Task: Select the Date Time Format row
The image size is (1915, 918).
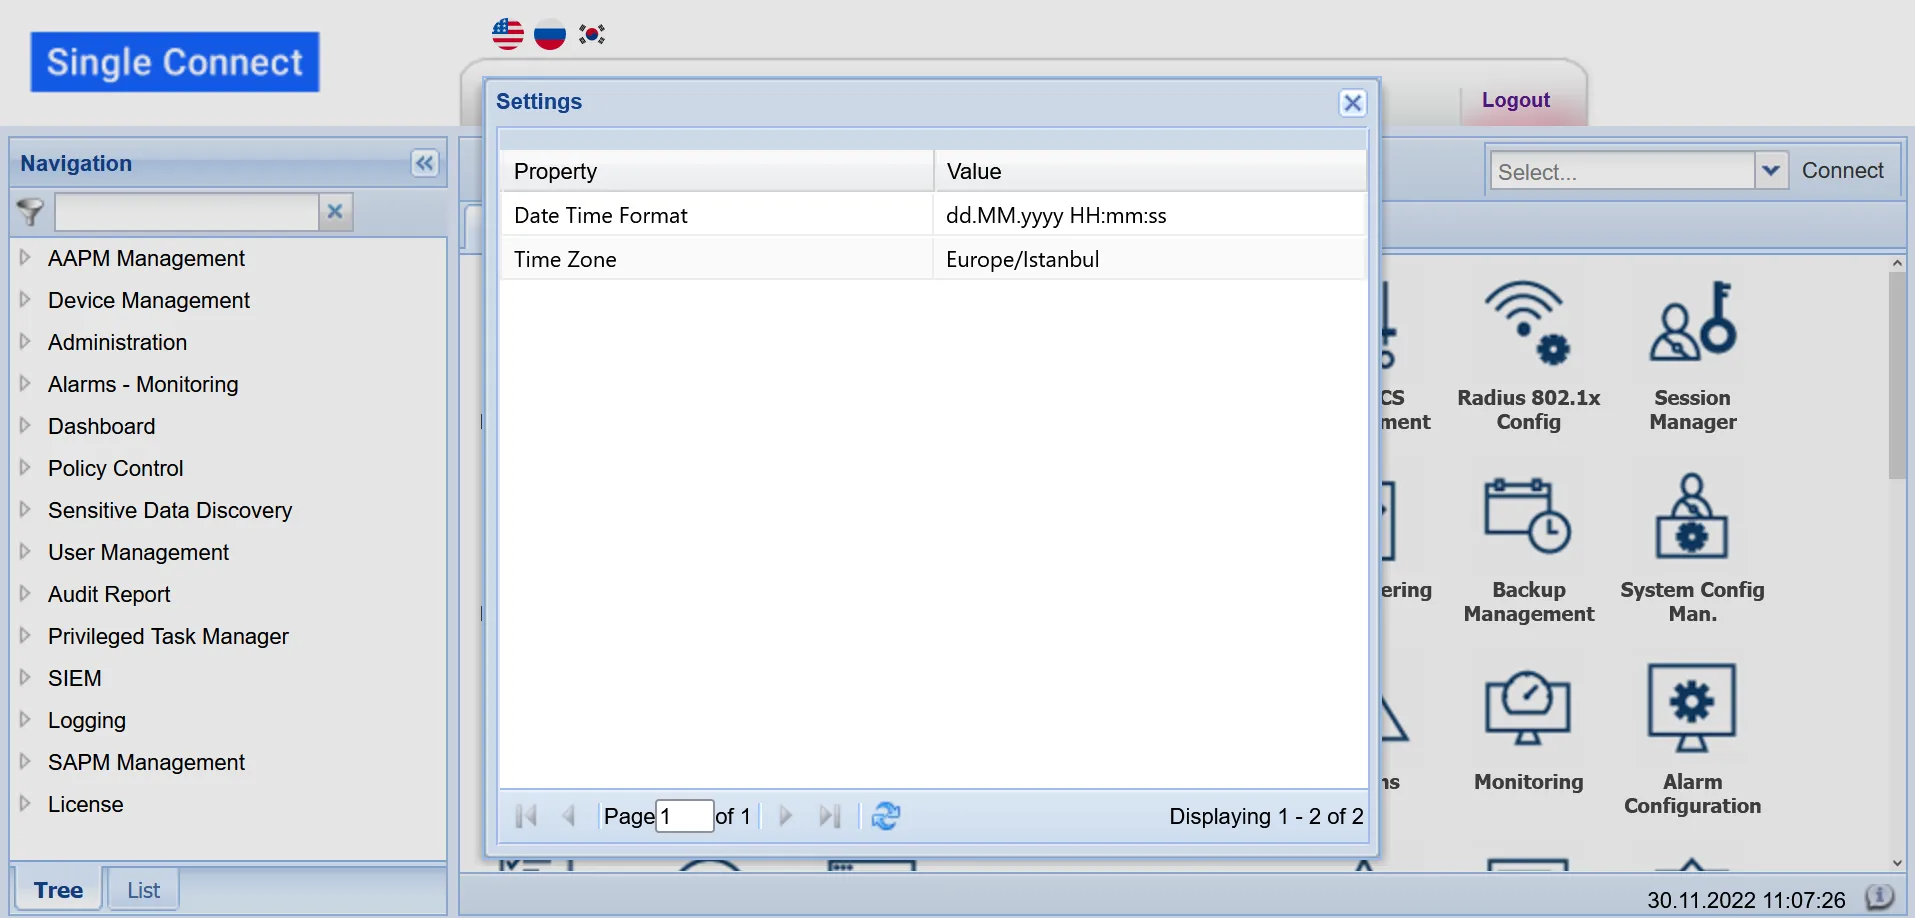Action: (933, 215)
